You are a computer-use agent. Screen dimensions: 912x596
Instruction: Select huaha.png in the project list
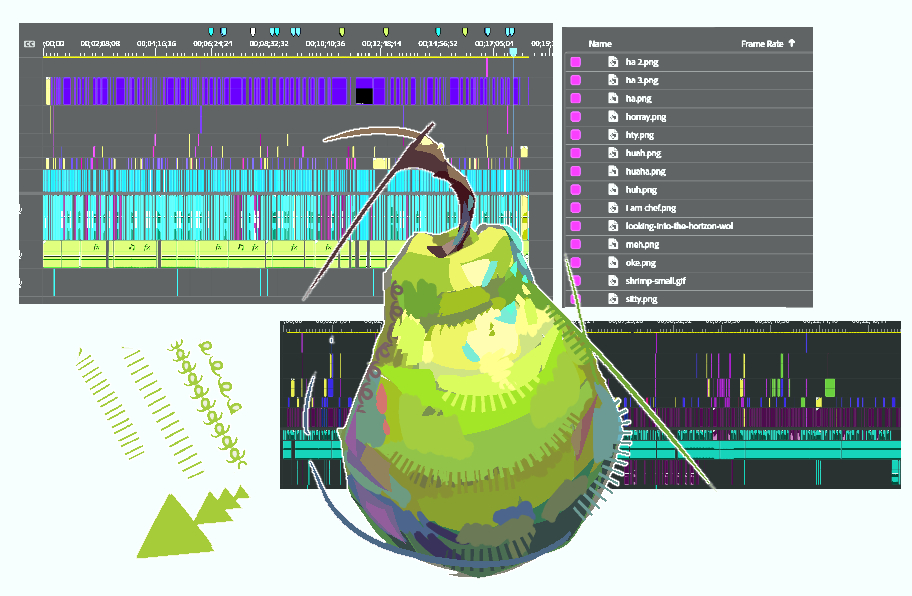pos(645,172)
